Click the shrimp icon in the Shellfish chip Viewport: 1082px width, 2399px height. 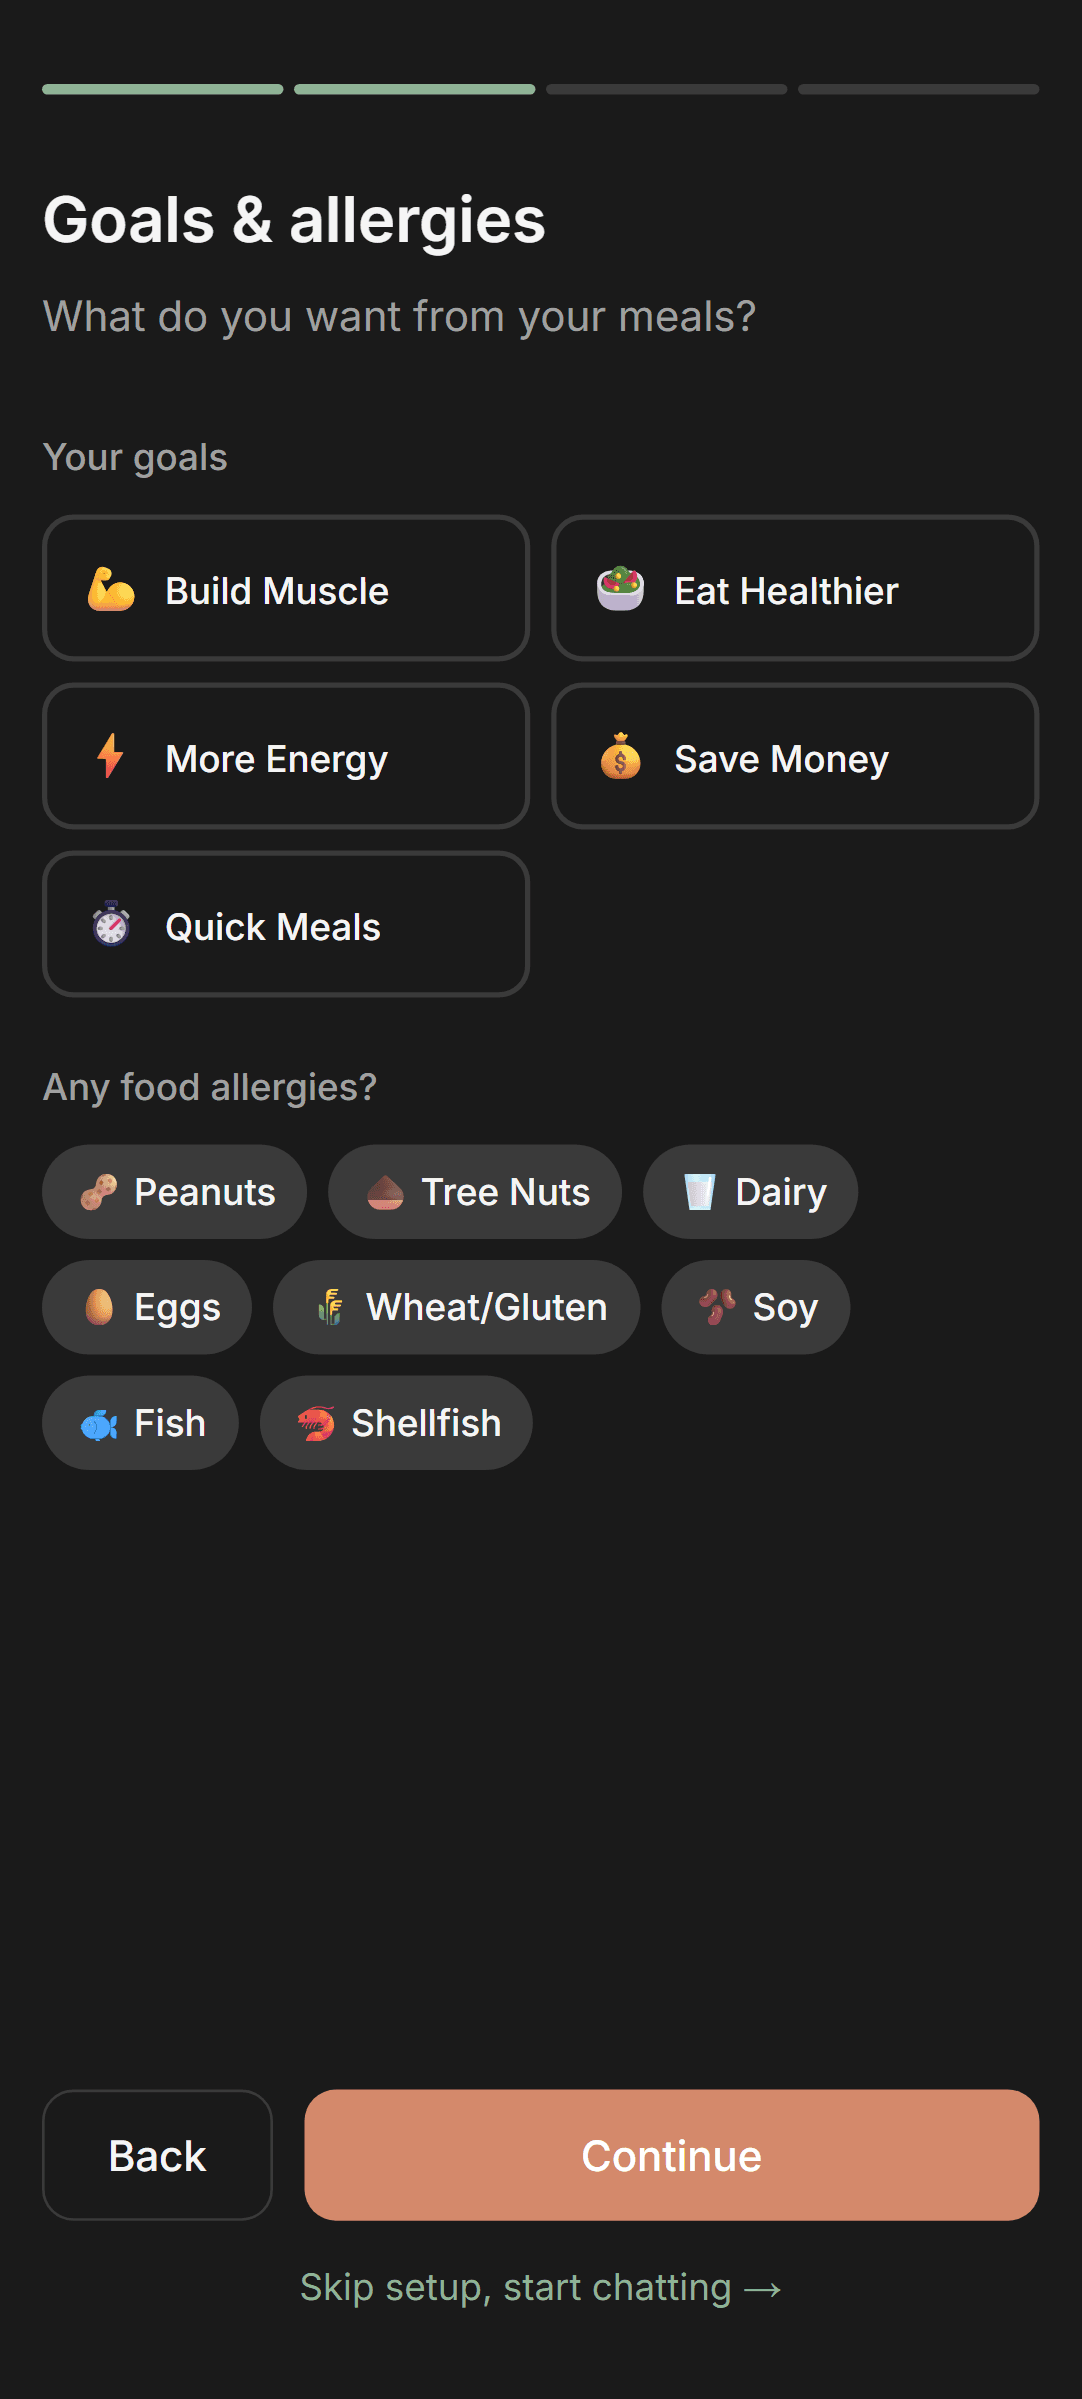coord(315,1422)
